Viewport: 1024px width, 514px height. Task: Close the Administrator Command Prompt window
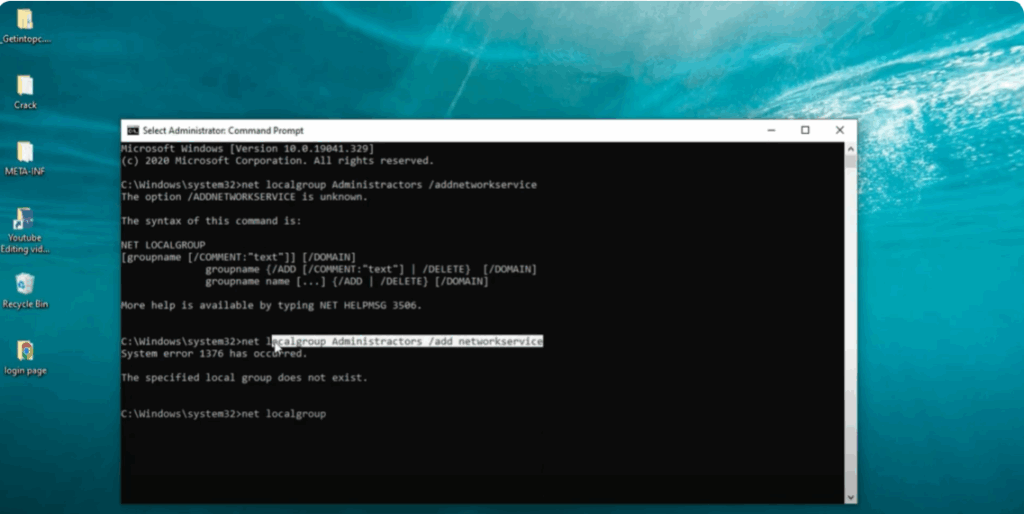(840, 130)
